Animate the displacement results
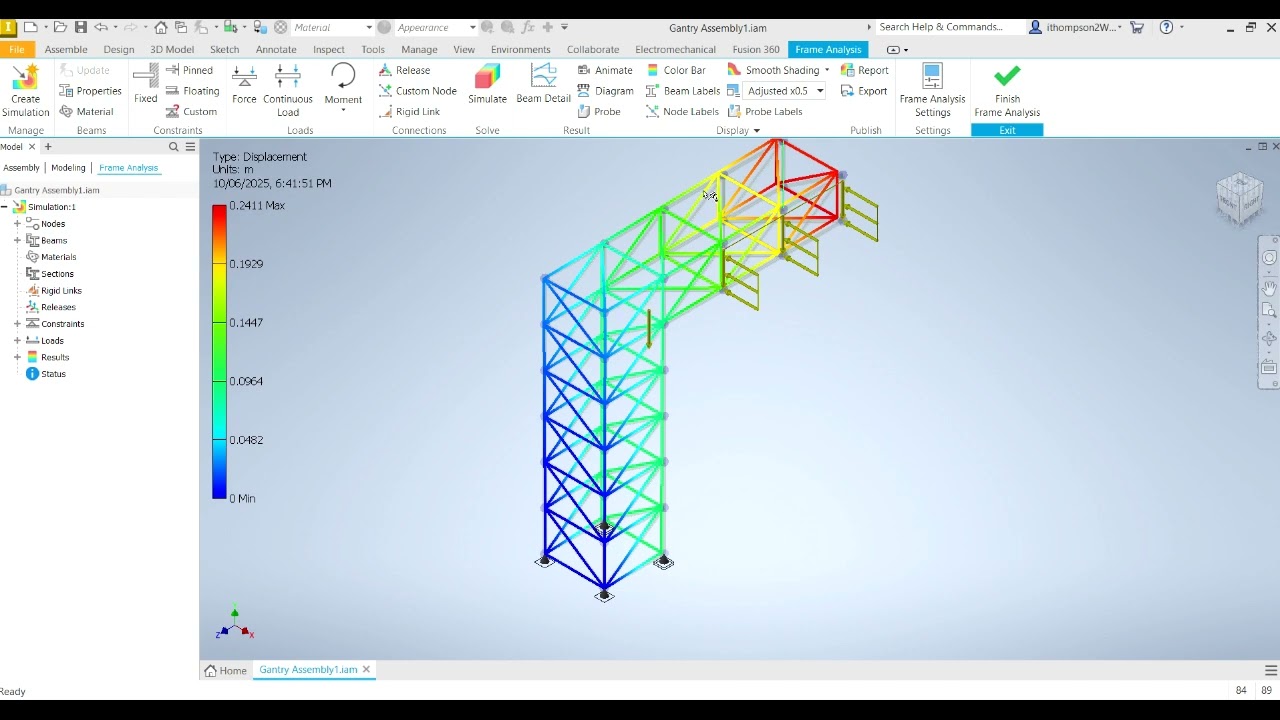This screenshot has height=720, width=1280. pos(604,70)
